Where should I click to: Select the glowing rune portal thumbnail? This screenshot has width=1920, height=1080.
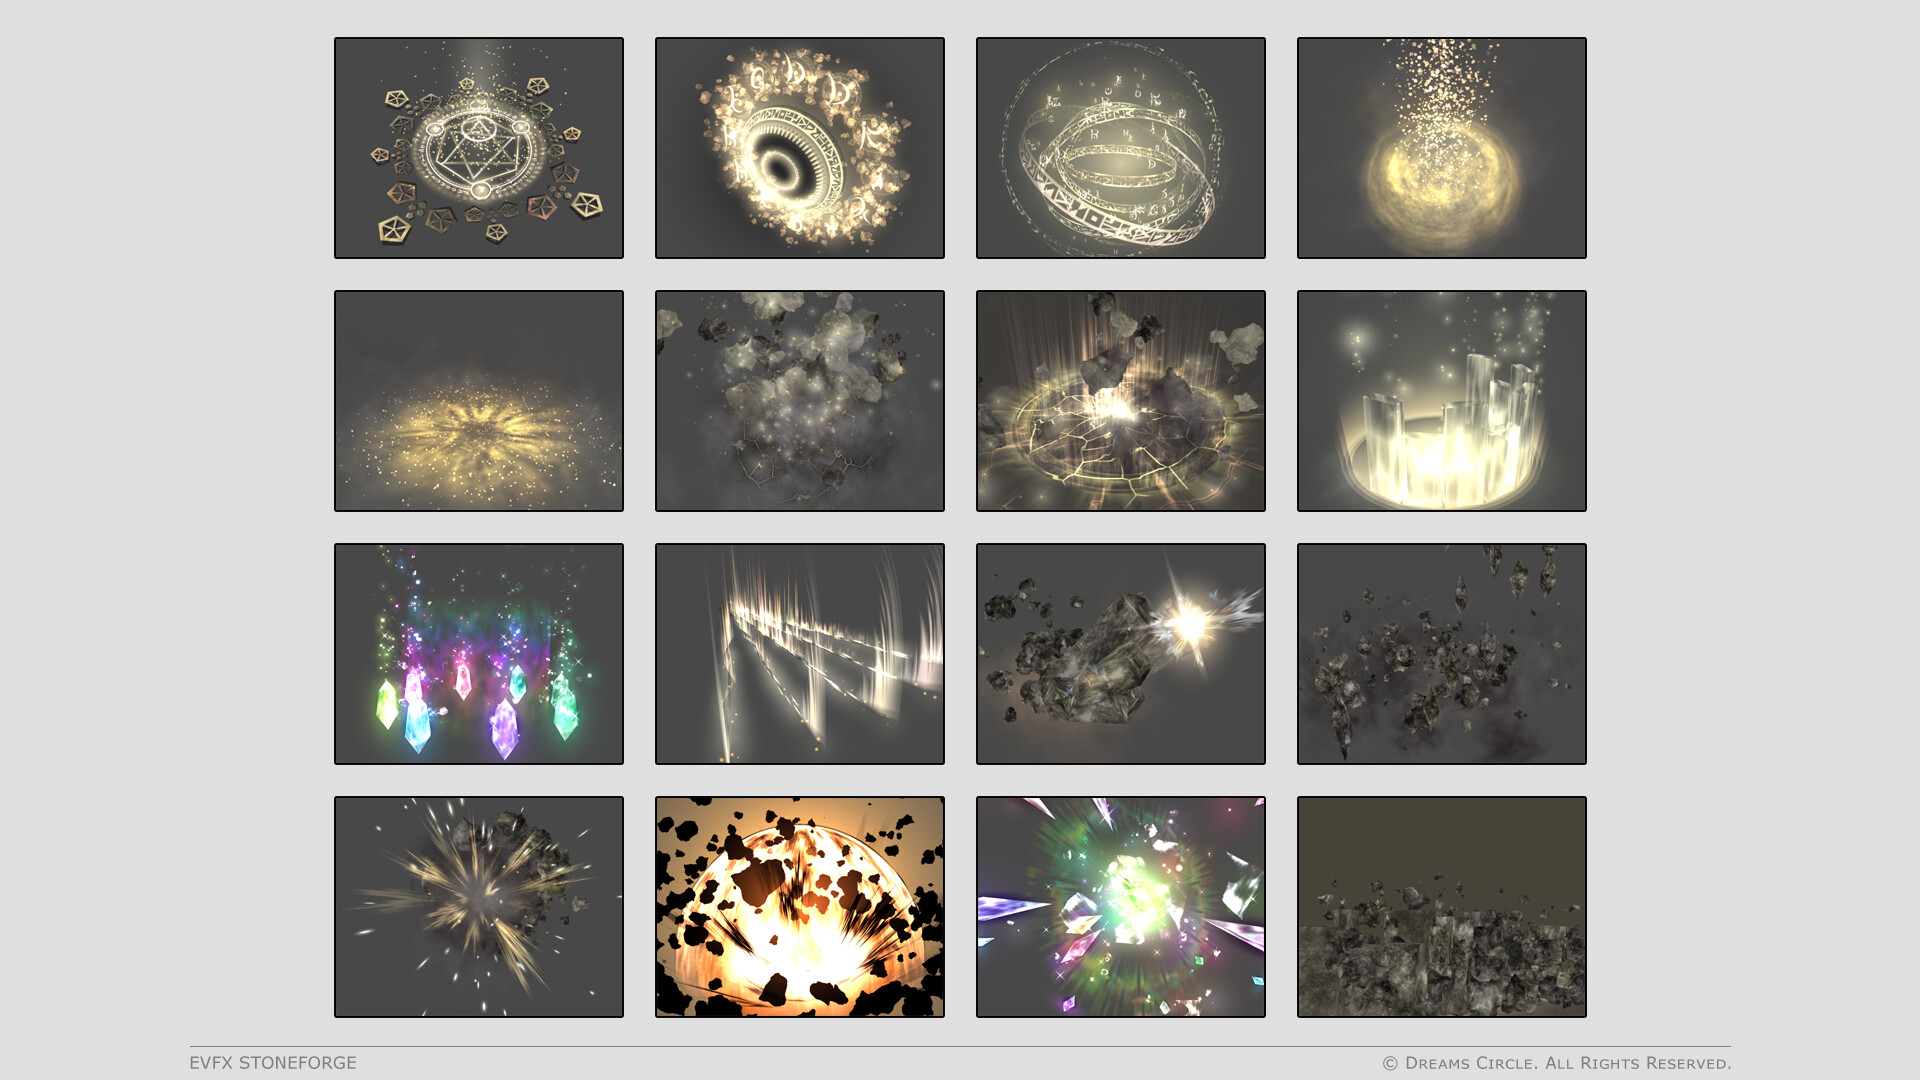pos(799,148)
